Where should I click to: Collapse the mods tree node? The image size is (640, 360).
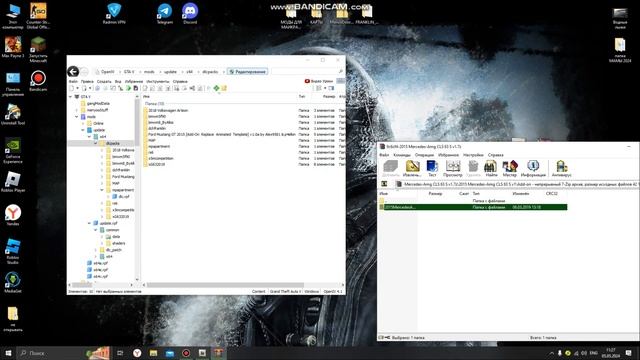pyautogui.click(x=76, y=117)
